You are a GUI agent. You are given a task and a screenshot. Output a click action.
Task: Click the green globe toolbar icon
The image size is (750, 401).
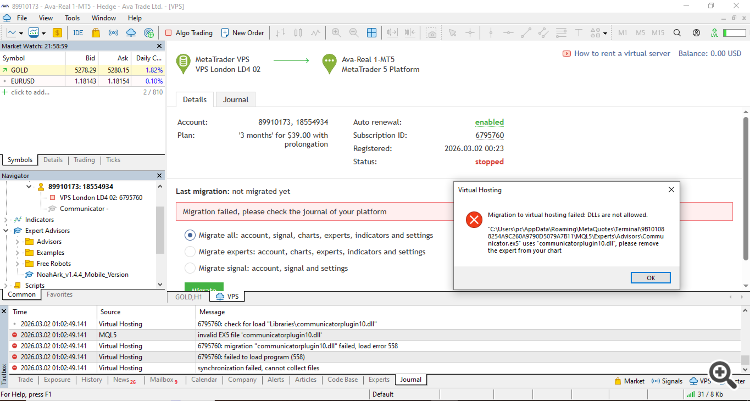(x=149, y=33)
